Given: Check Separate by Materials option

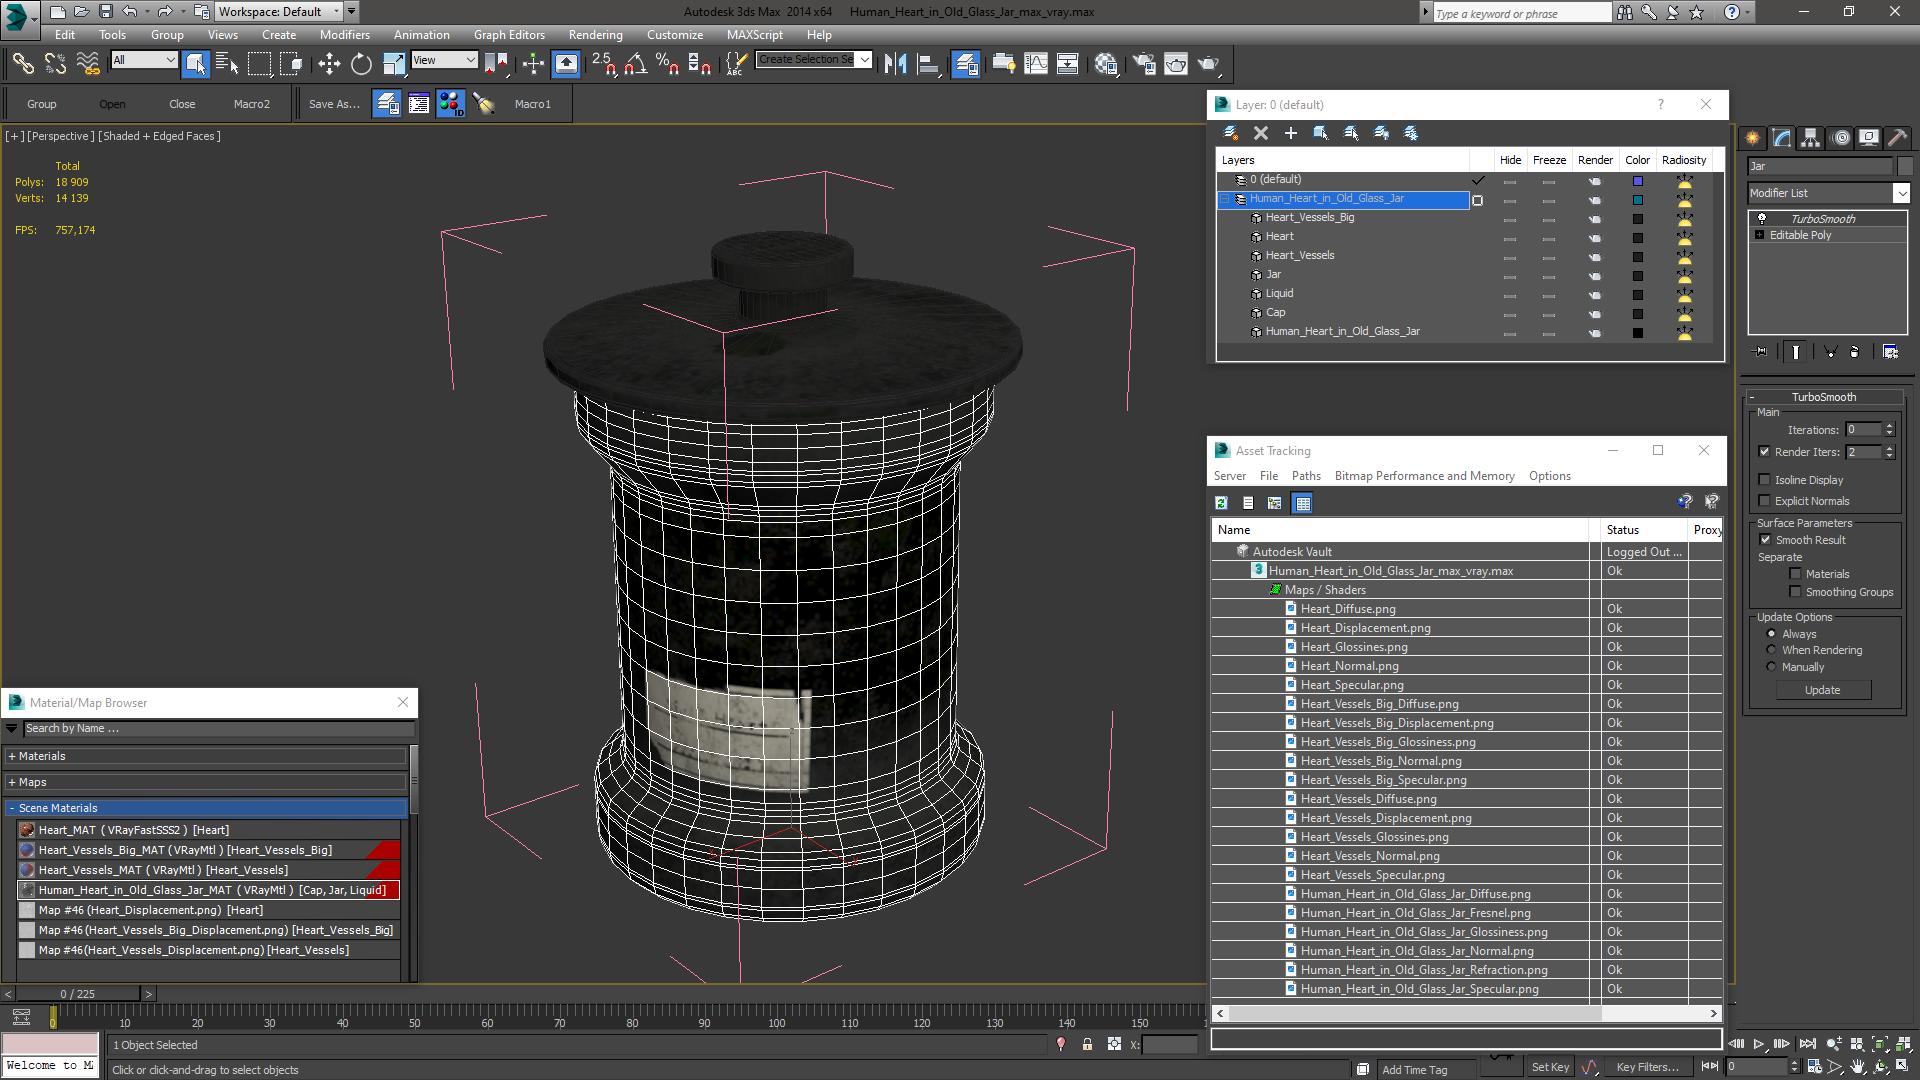Looking at the screenshot, I should (1795, 574).
